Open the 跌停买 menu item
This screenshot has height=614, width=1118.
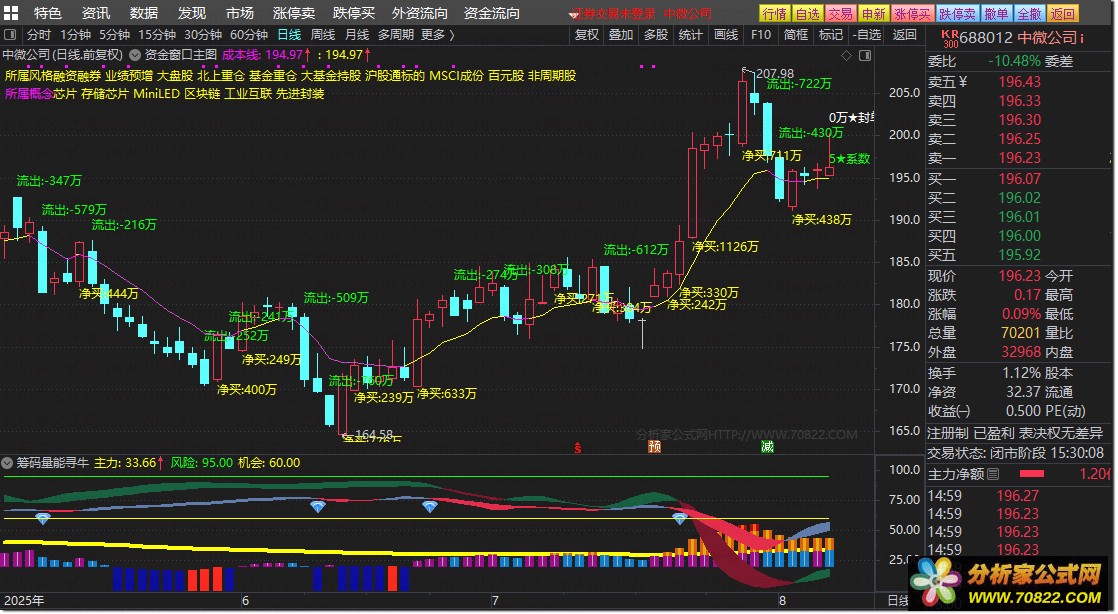pos(354,13)
